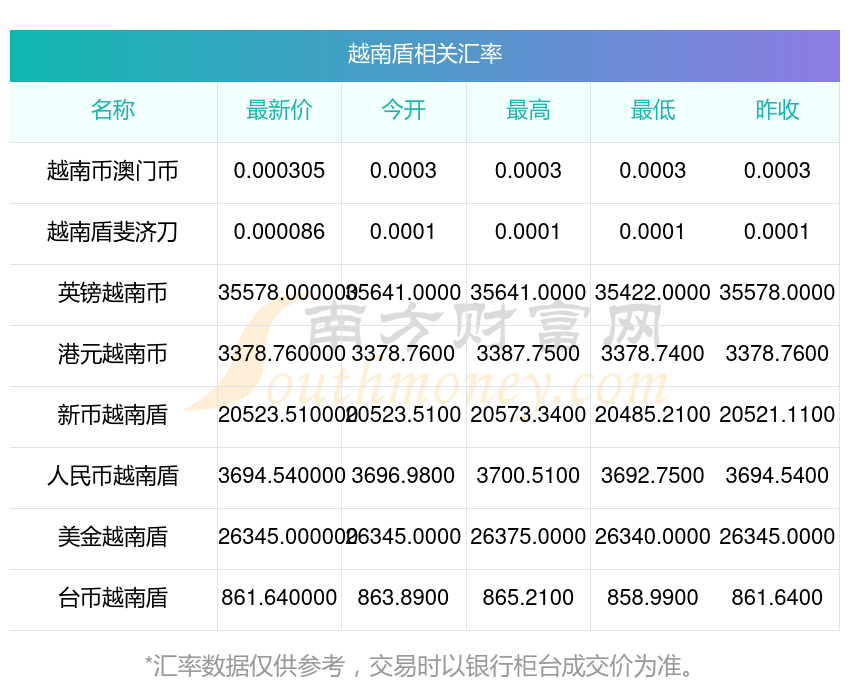Screen dimensions: 850x698
Task: Click the 美金越南盾 row name
Action: tap(113, 537)
